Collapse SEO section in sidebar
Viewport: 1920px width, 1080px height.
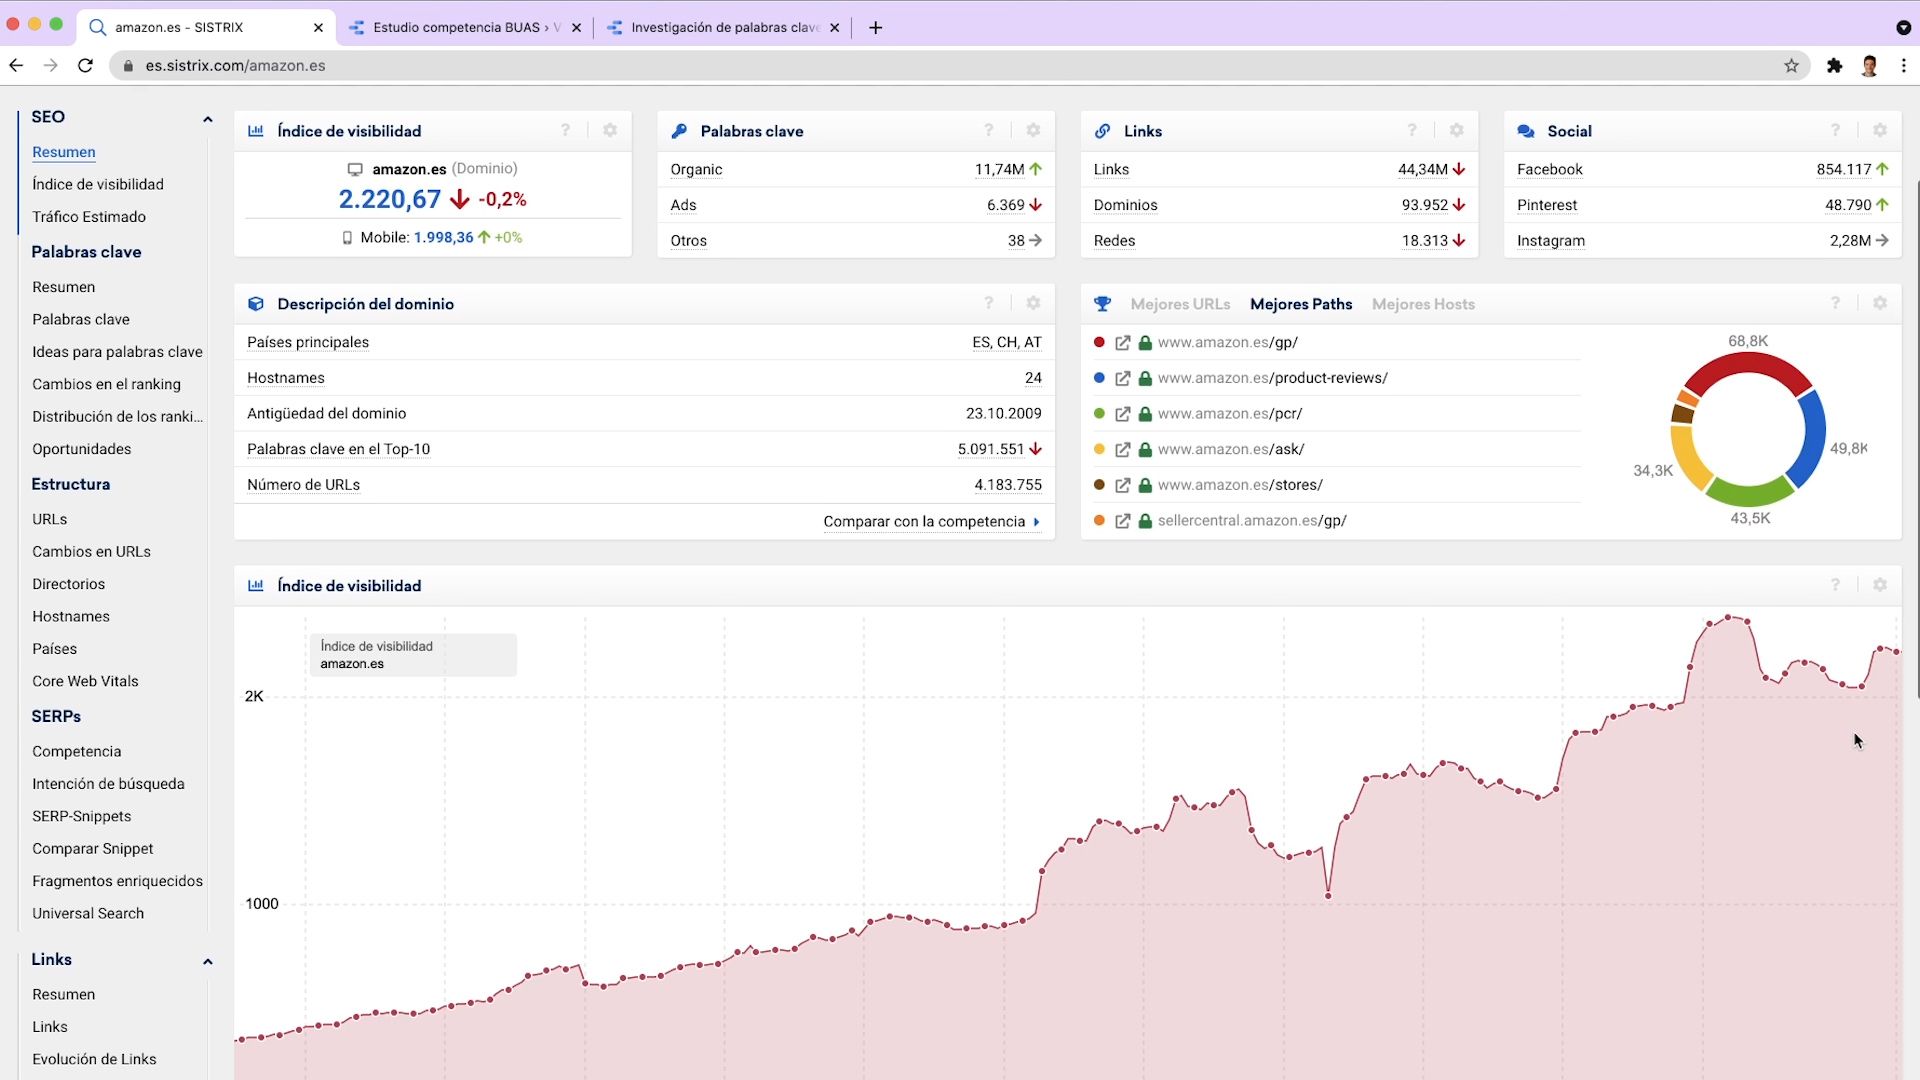(x=208, y=119)
